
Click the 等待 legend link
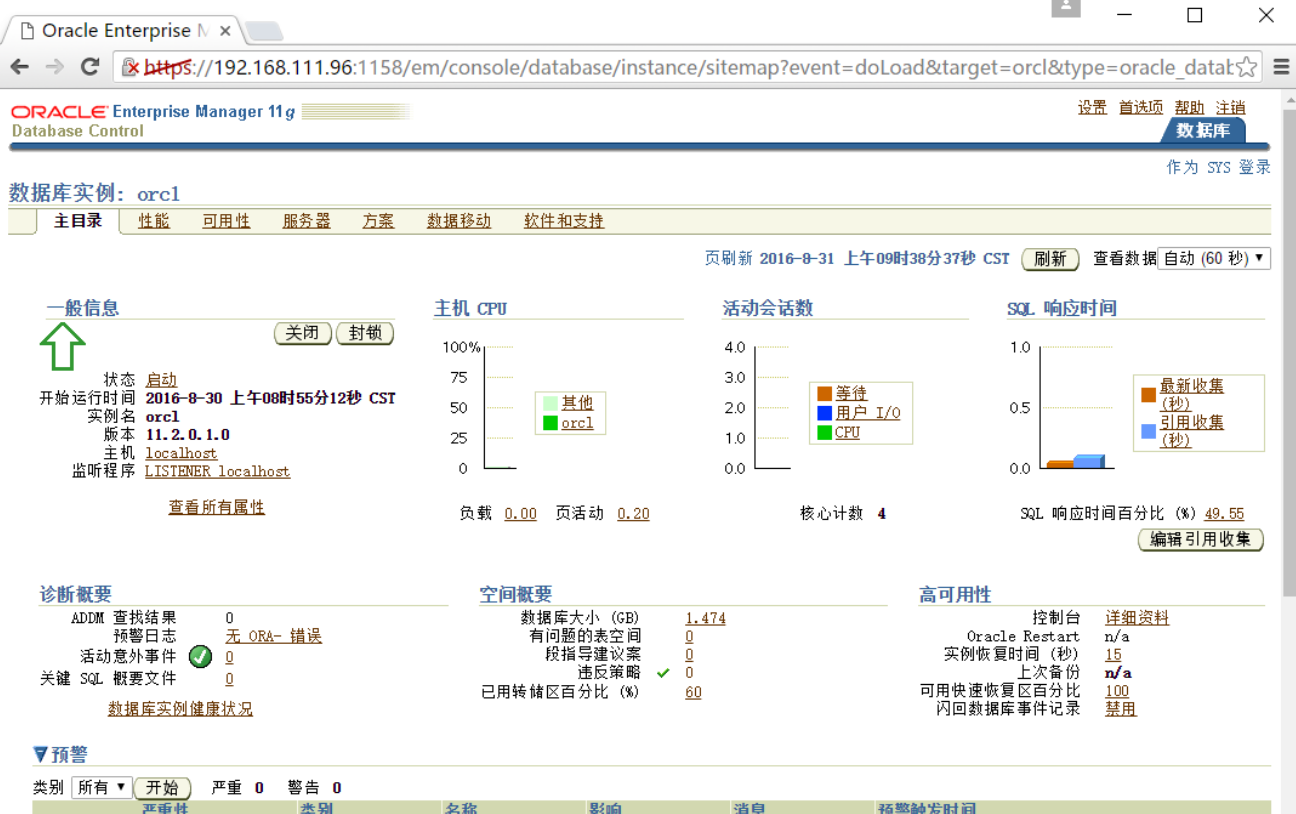851,393
